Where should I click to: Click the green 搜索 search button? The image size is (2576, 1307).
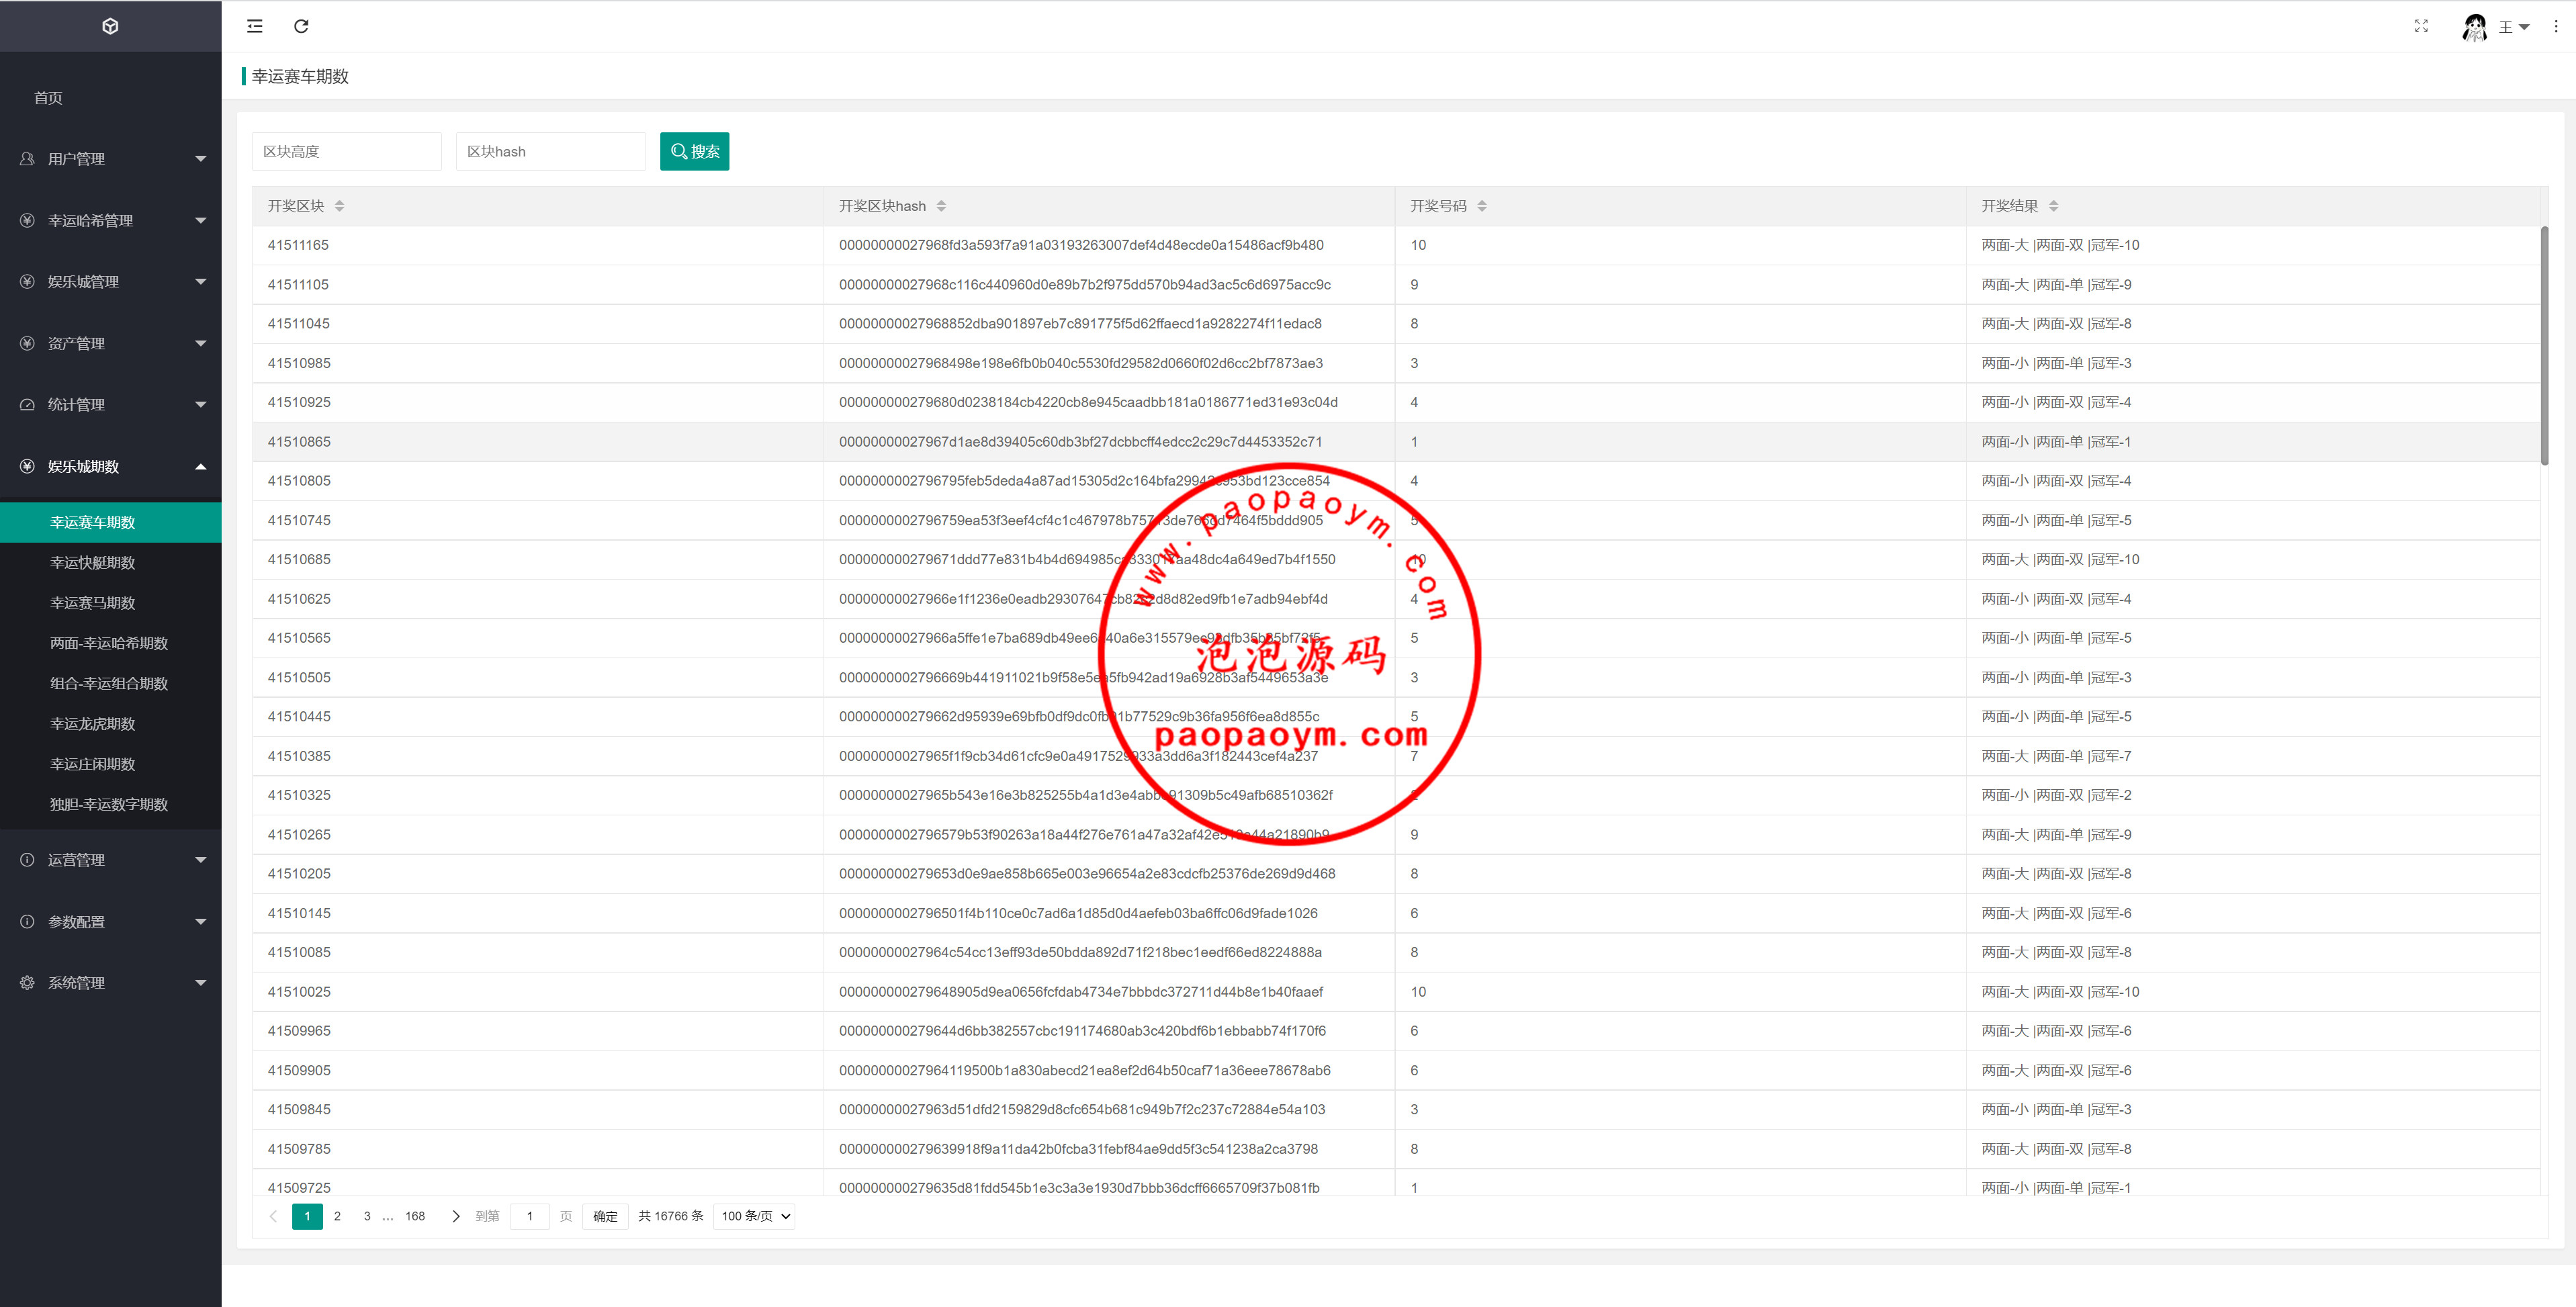pos(694,151)
